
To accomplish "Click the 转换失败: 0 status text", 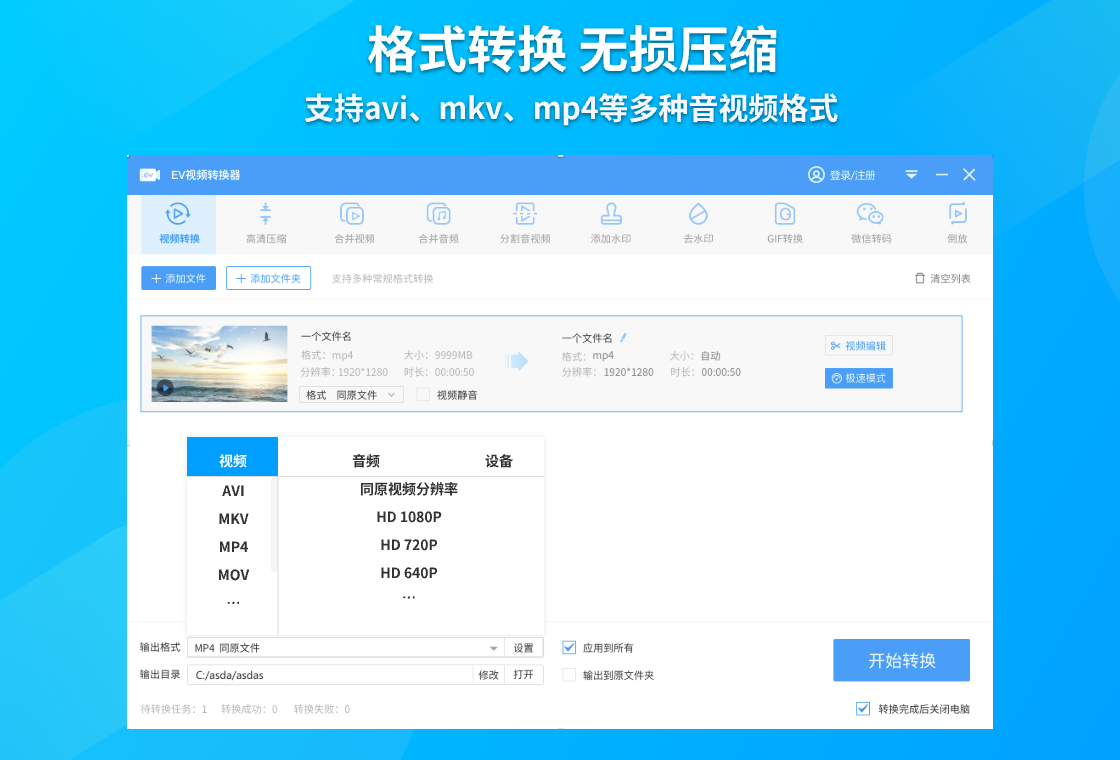I will [322, 709].
